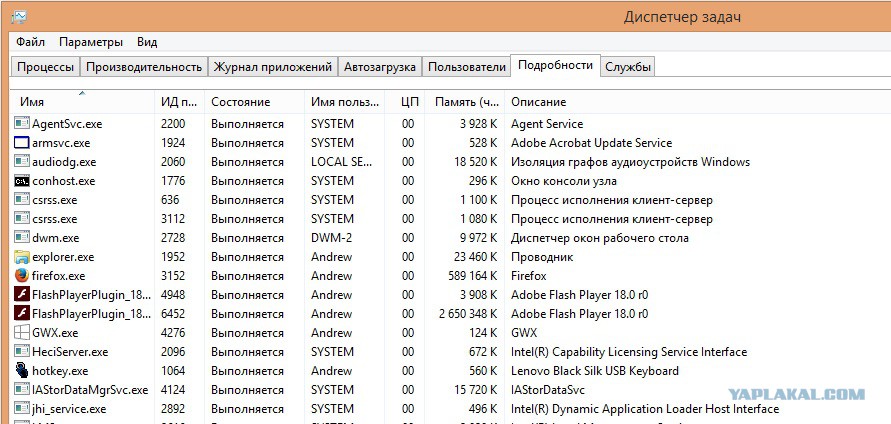Screen dimensions: 891x424
Task: Click the Task Manager title bar icon
Action: [x=18, y=17]
